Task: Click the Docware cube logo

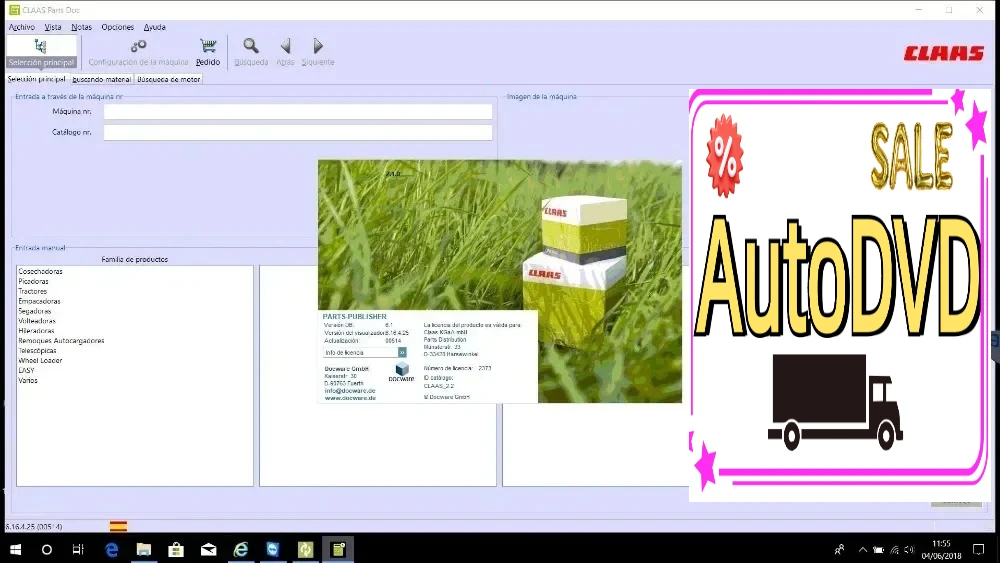Action: coord(401,370)
